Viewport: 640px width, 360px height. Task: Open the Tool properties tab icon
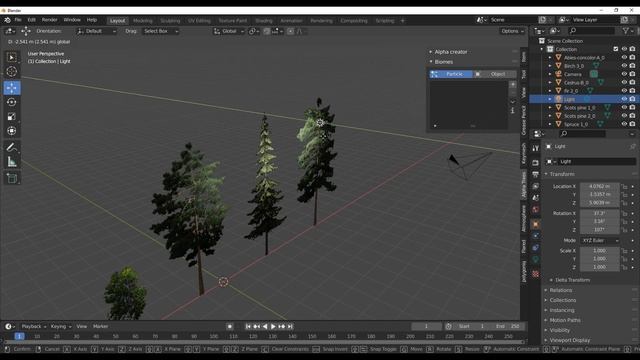(536, 149)
